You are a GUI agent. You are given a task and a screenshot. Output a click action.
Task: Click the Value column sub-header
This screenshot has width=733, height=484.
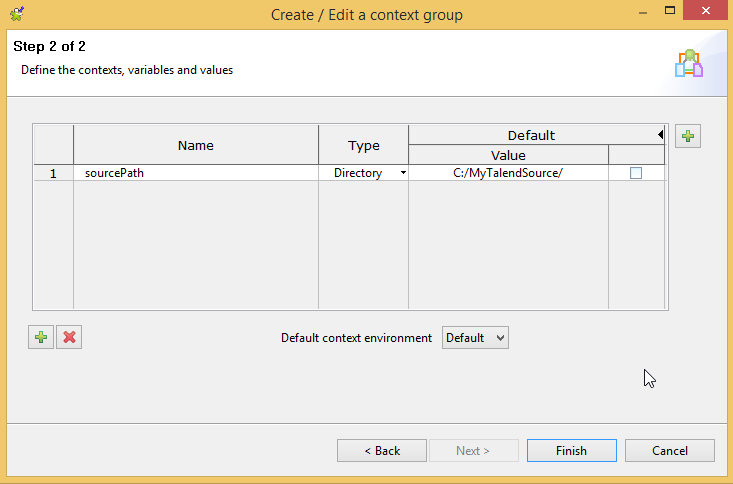[x=508, y=155]
